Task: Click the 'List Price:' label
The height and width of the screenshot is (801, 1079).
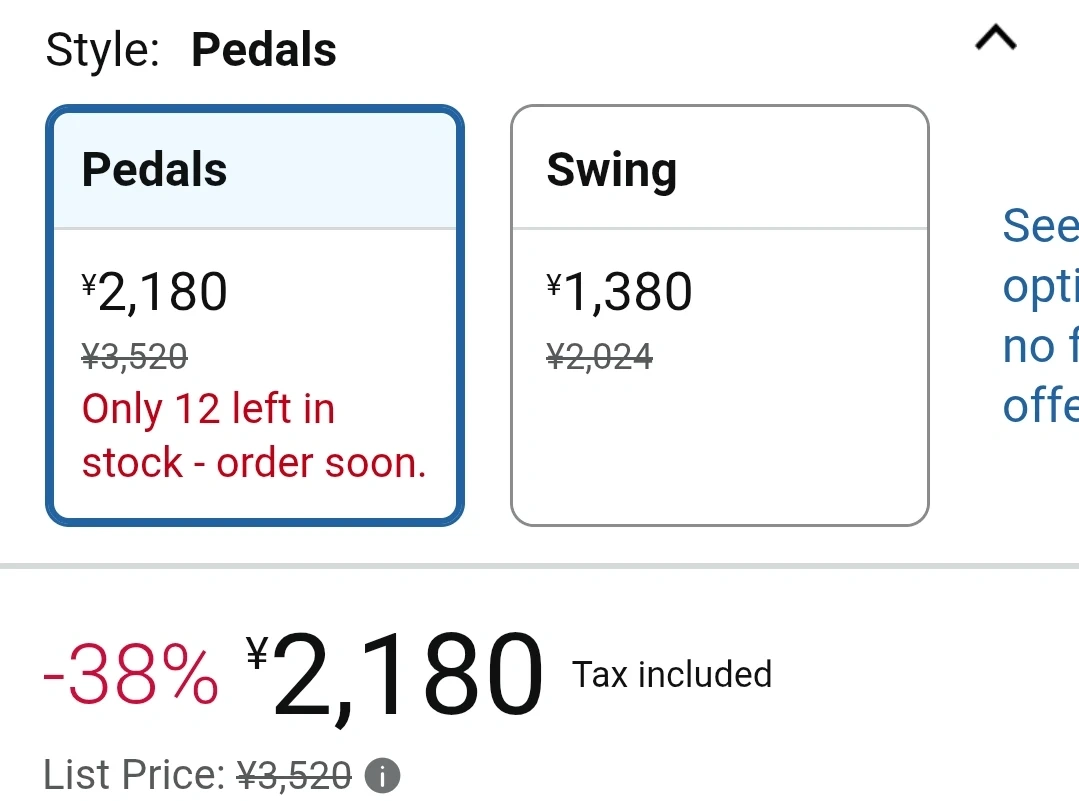Action: tap(135, 775)
